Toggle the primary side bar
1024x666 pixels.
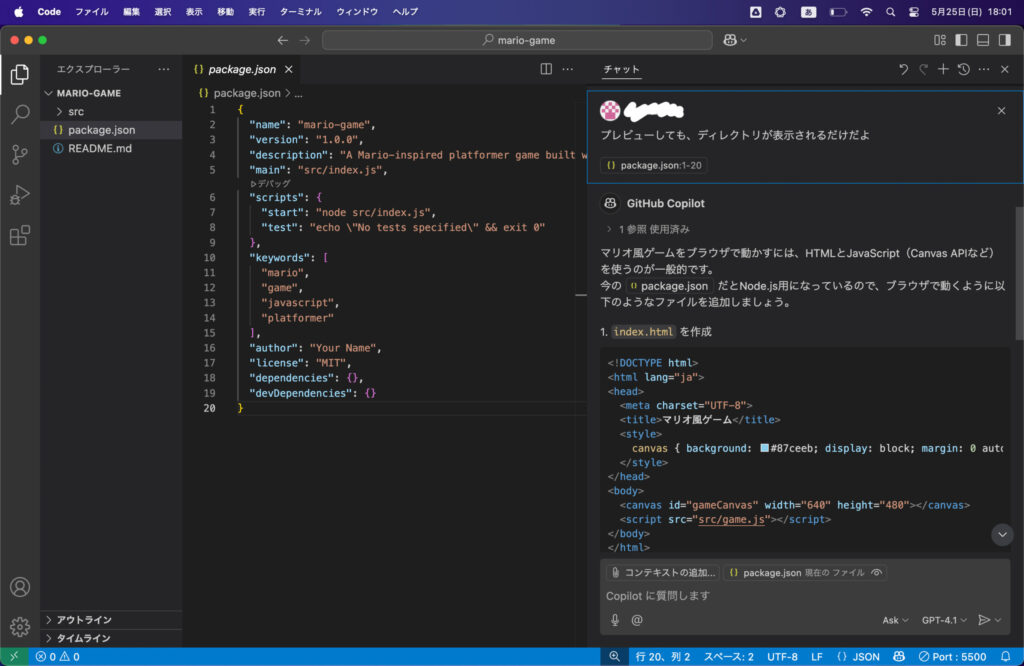coord(961,40)
